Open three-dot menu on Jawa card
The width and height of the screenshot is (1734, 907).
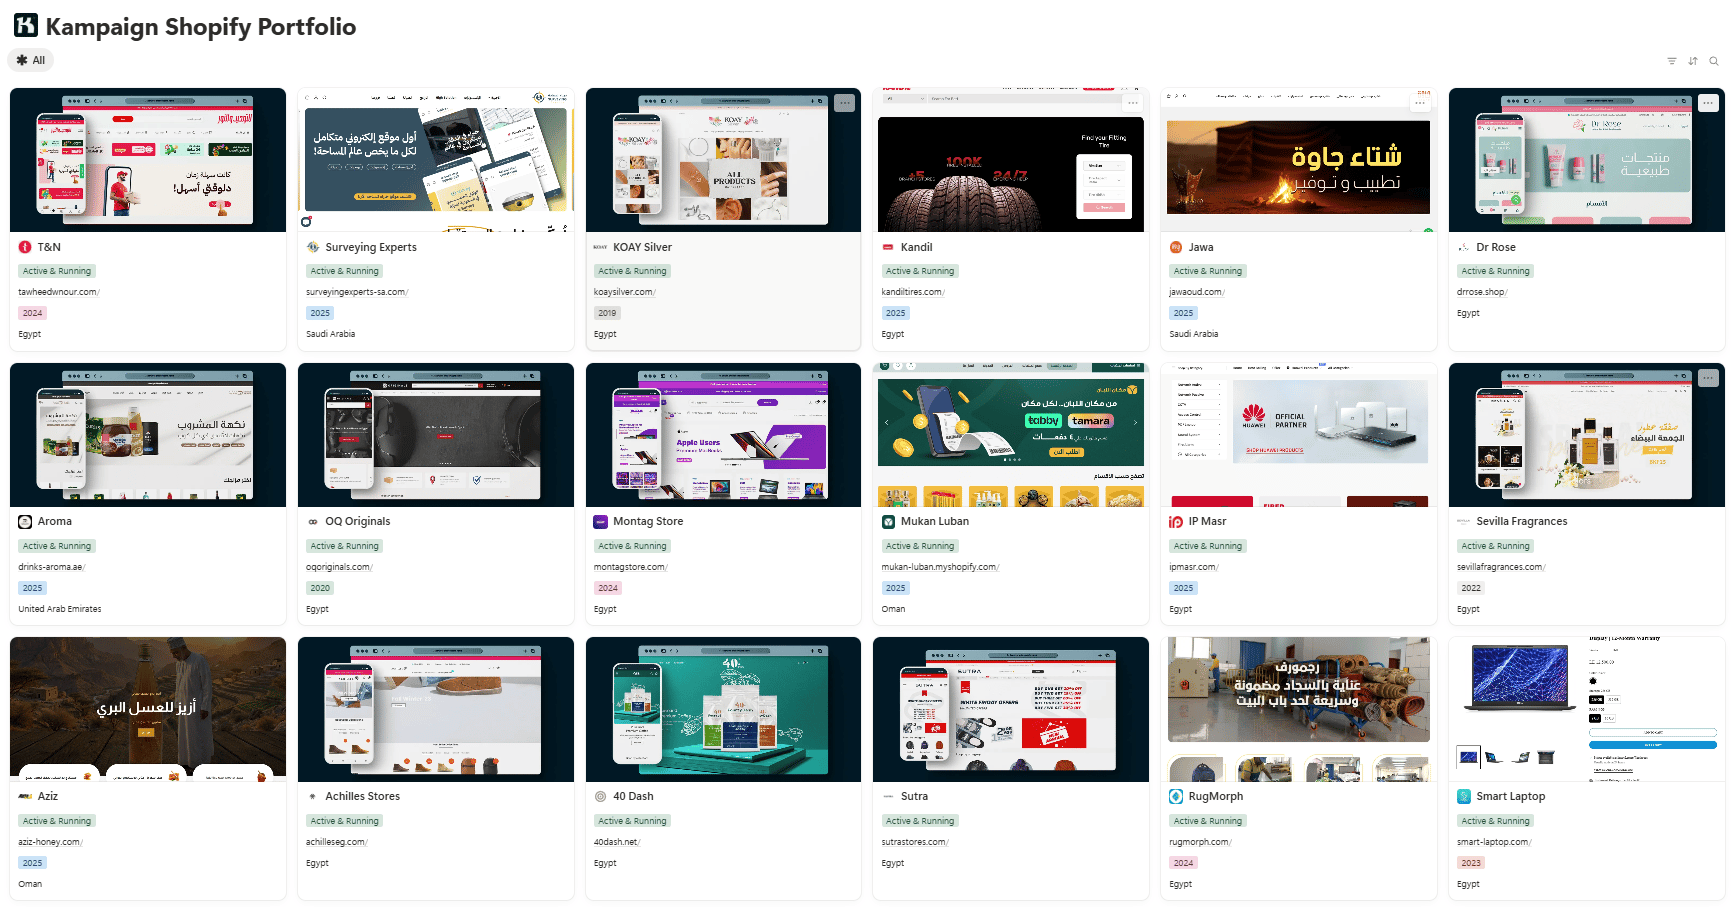point(1420,103)
